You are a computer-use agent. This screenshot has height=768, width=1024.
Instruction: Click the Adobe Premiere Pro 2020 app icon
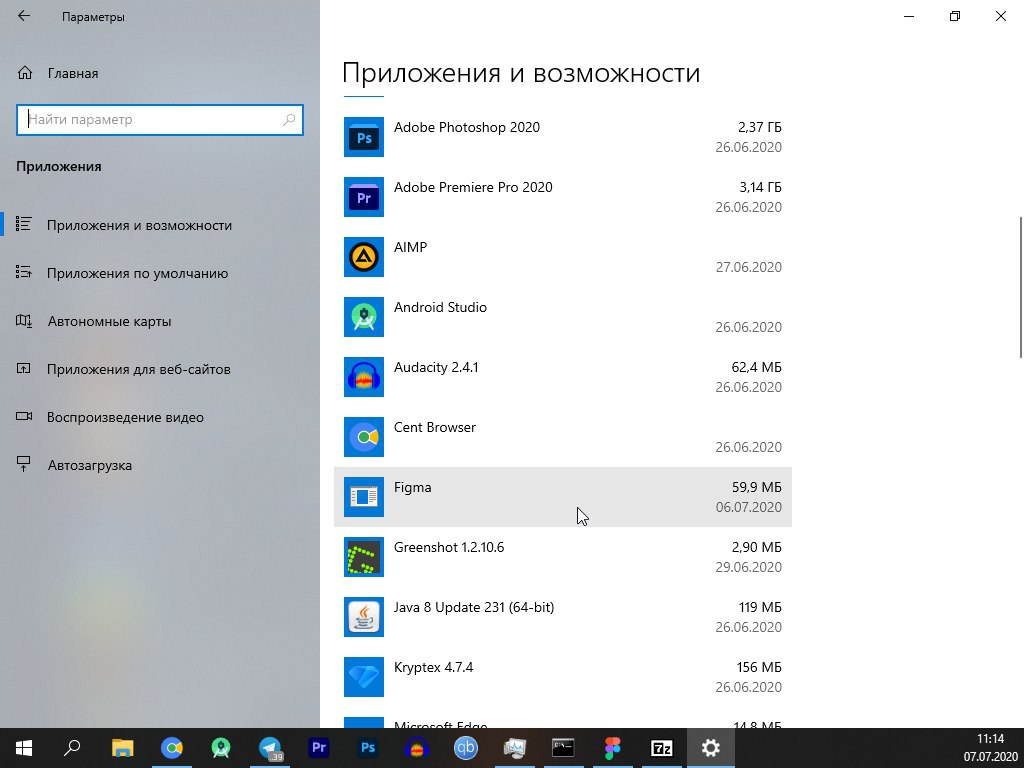click(x=364, y=197)
